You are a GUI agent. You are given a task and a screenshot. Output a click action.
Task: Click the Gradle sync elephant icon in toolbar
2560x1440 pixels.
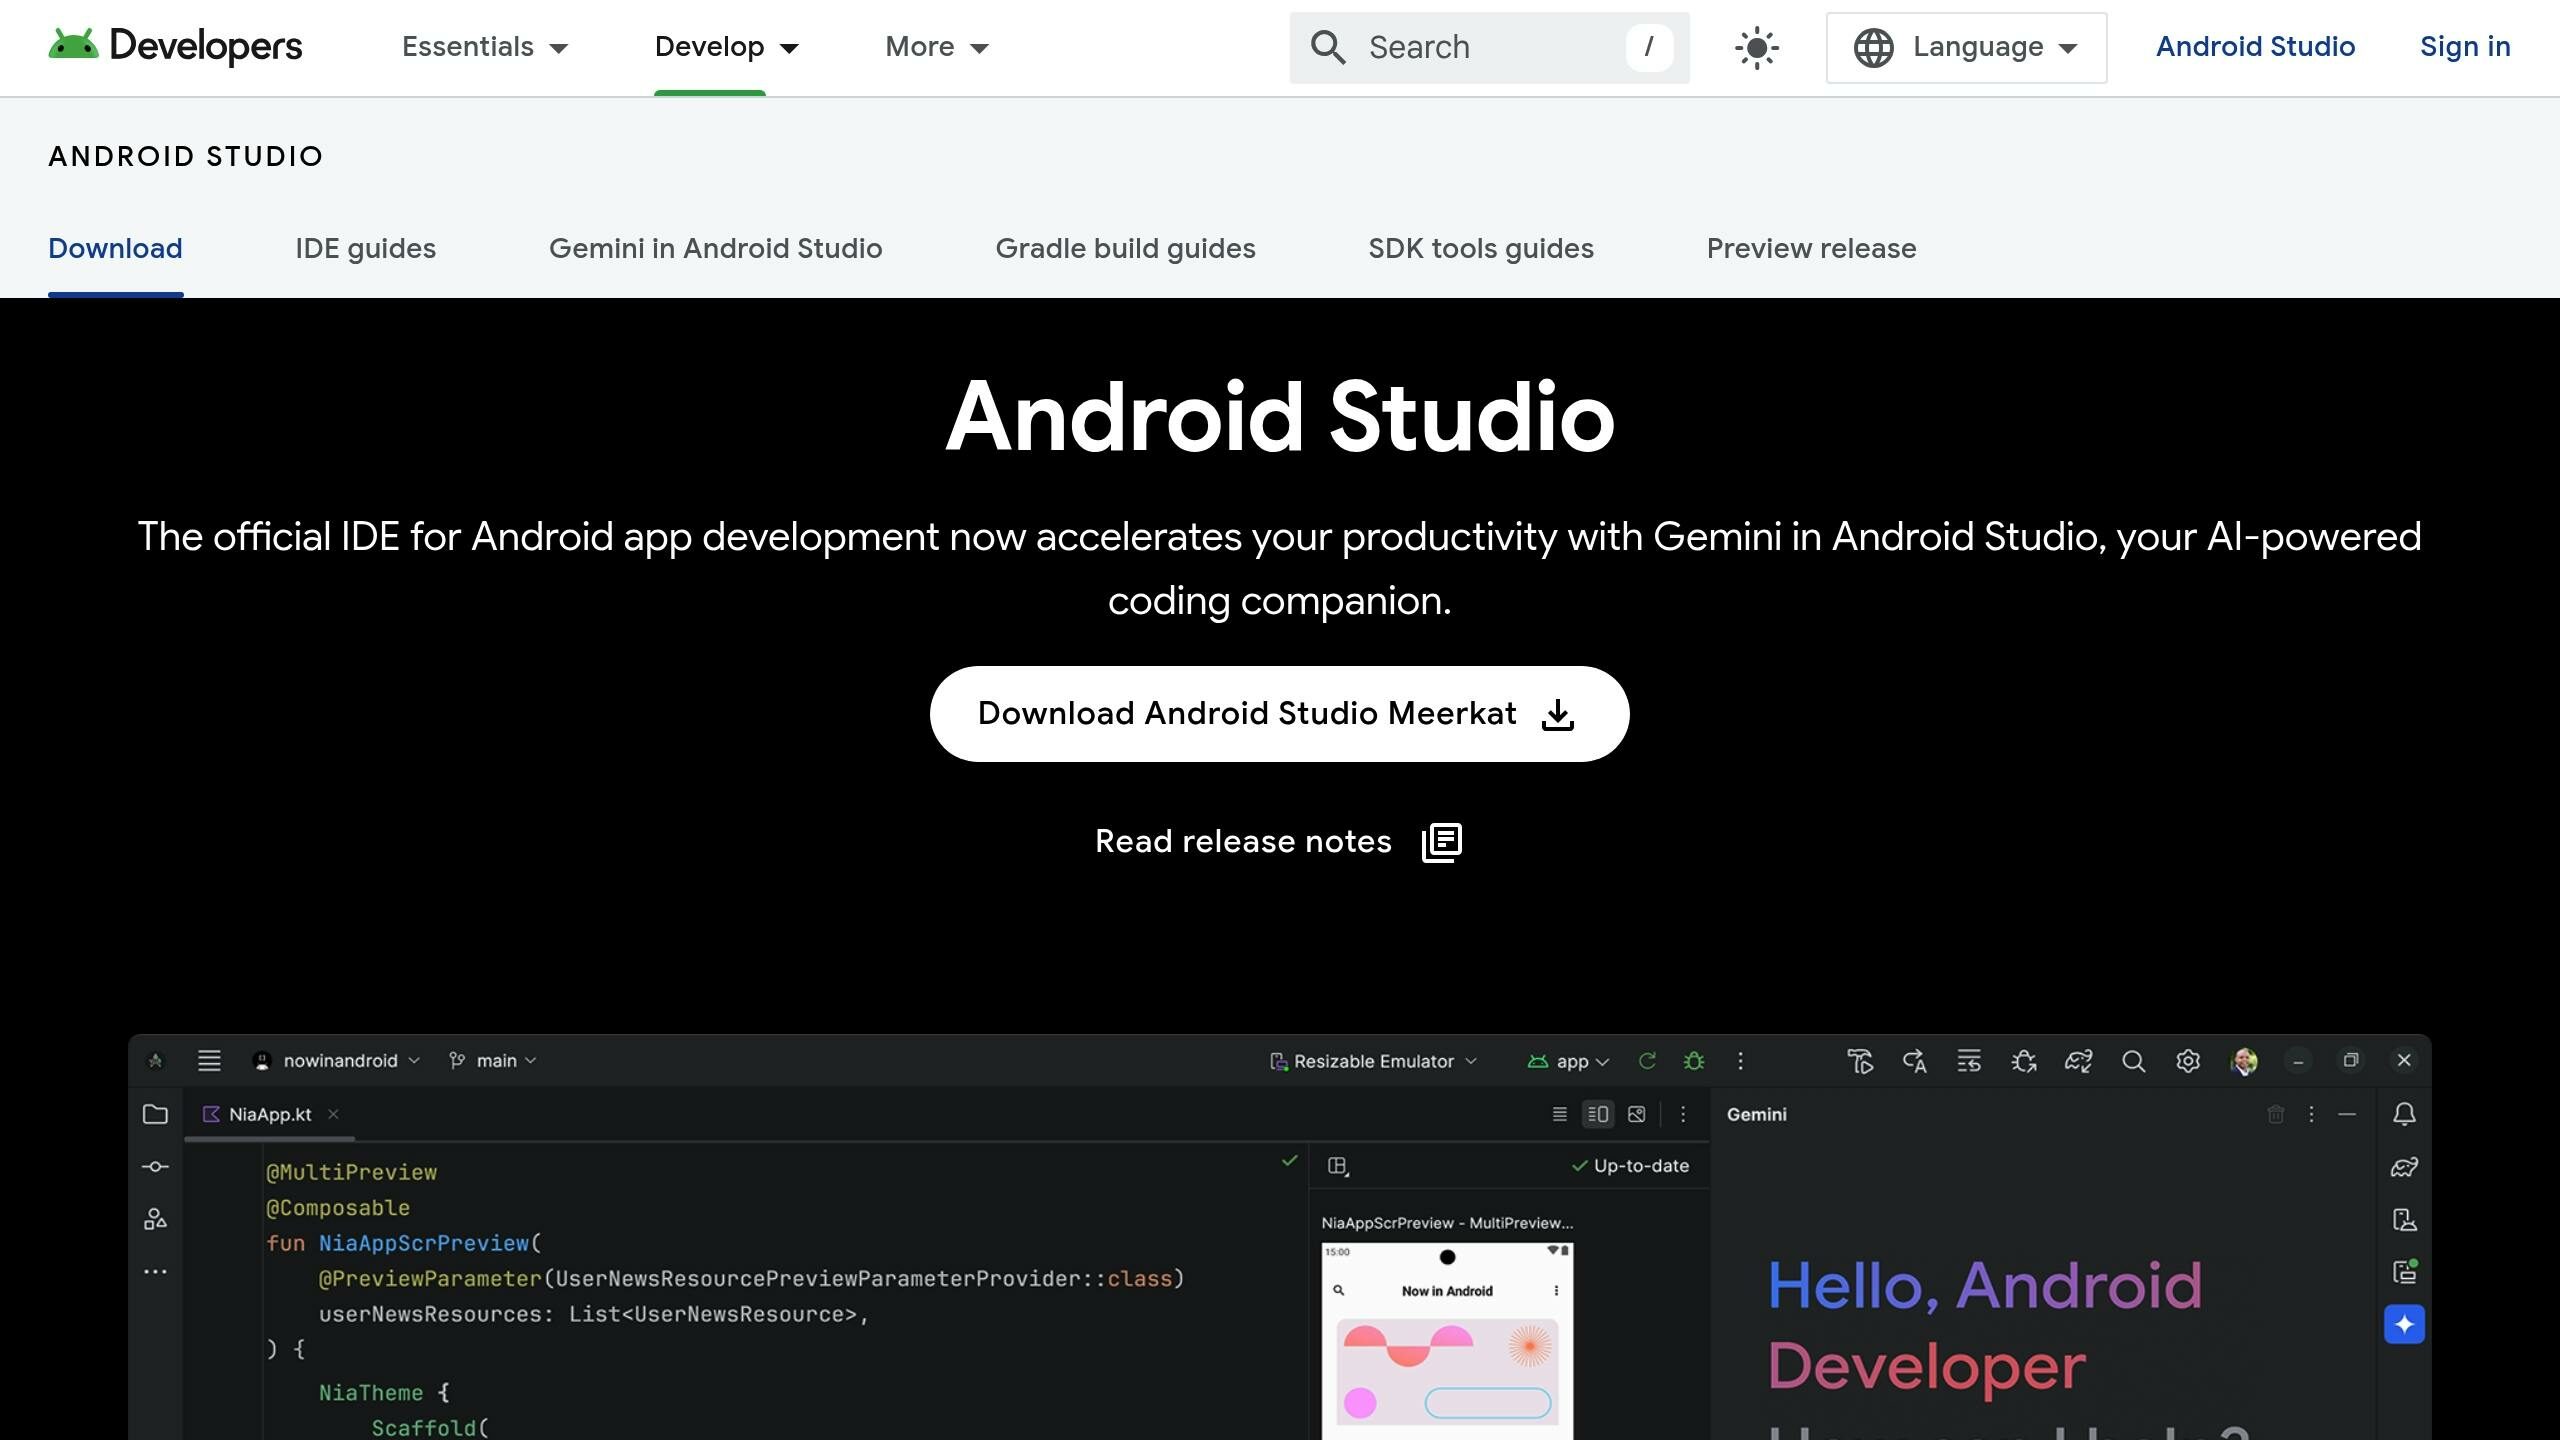[x=2078, y=1061]
